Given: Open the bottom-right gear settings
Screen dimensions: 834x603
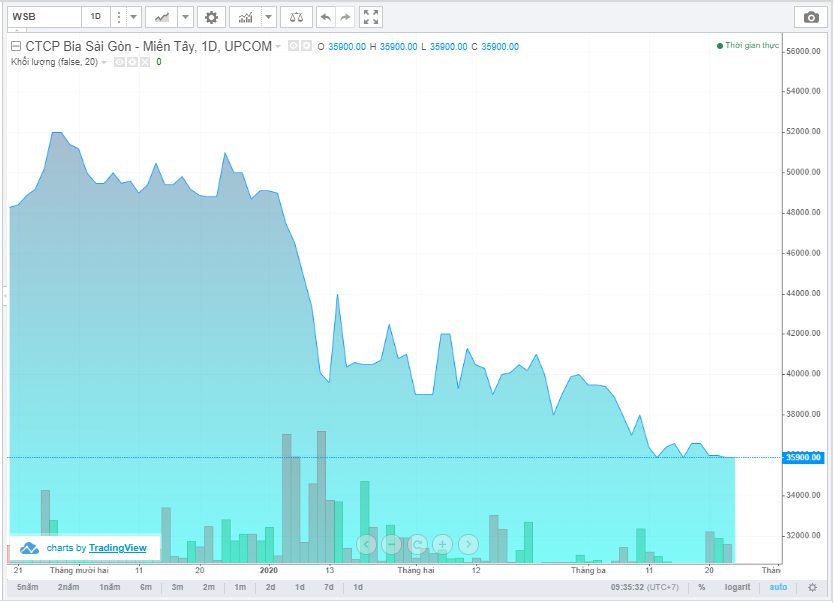Looking at the screenshot, I should click(812, 588).
